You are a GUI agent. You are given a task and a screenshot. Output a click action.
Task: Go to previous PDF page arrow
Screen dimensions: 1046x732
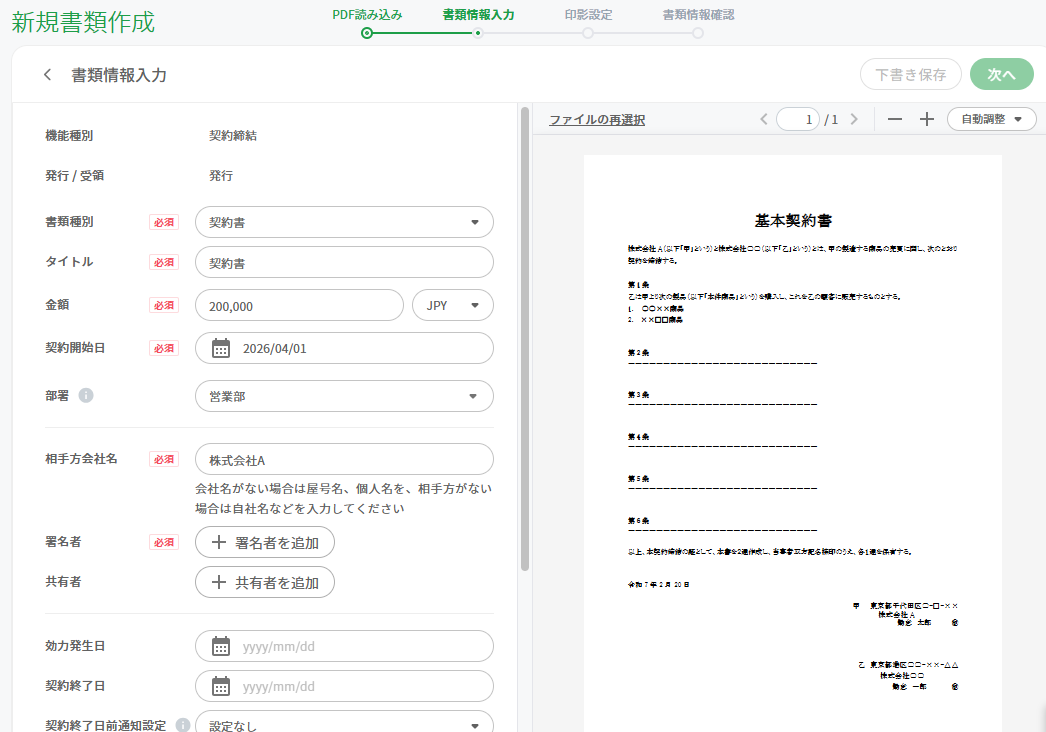point(764,119)
